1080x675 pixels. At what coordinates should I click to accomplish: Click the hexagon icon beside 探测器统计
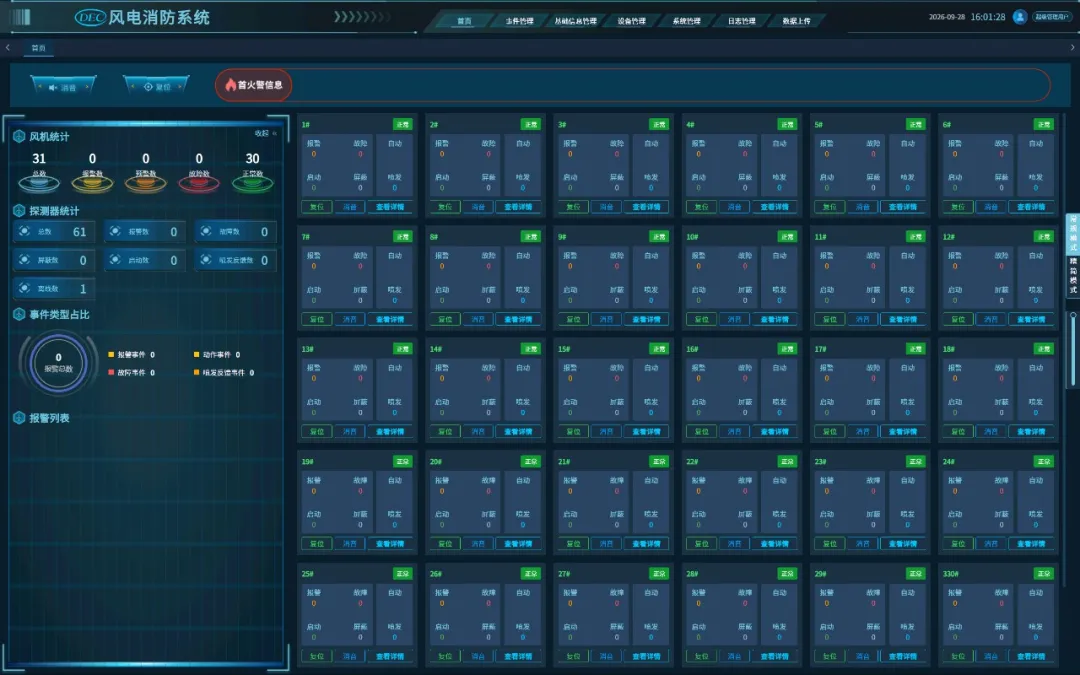click(19, 211)
